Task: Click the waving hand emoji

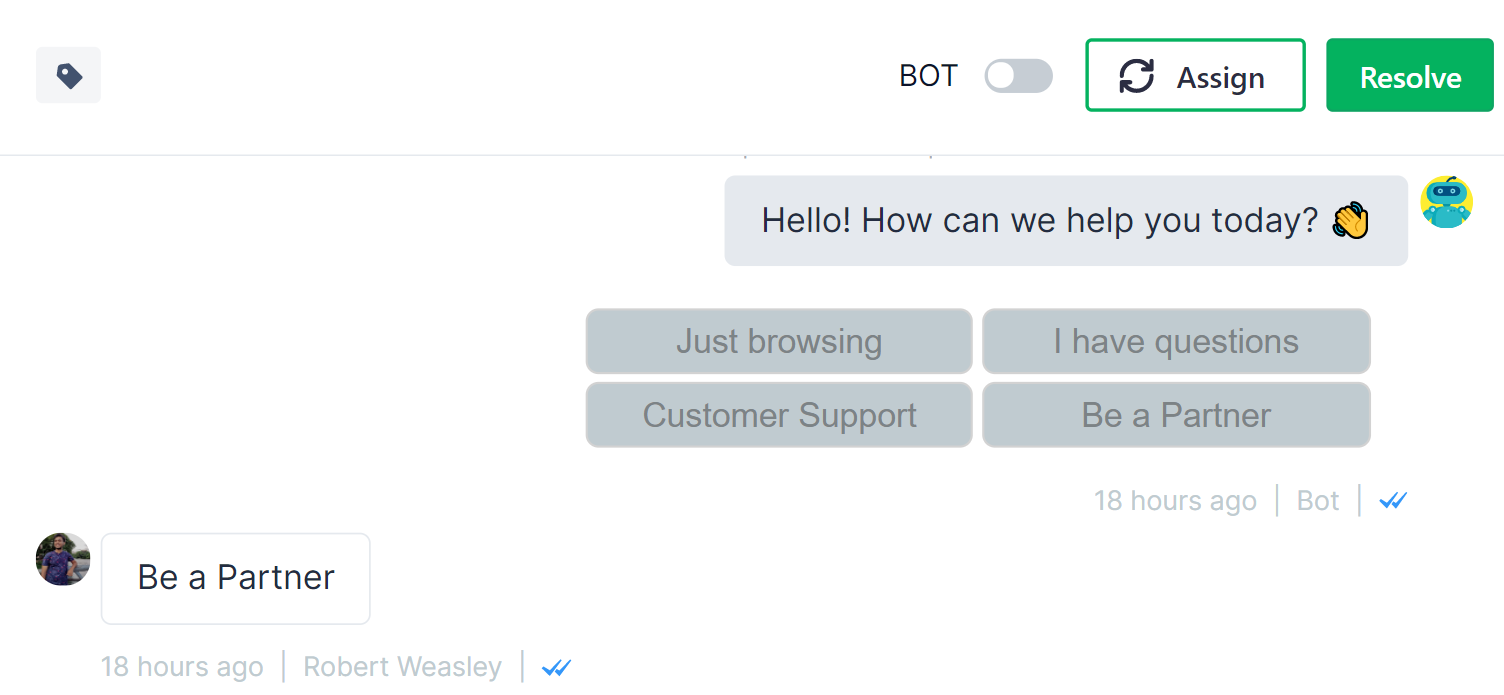Action: click(1350, 220)
